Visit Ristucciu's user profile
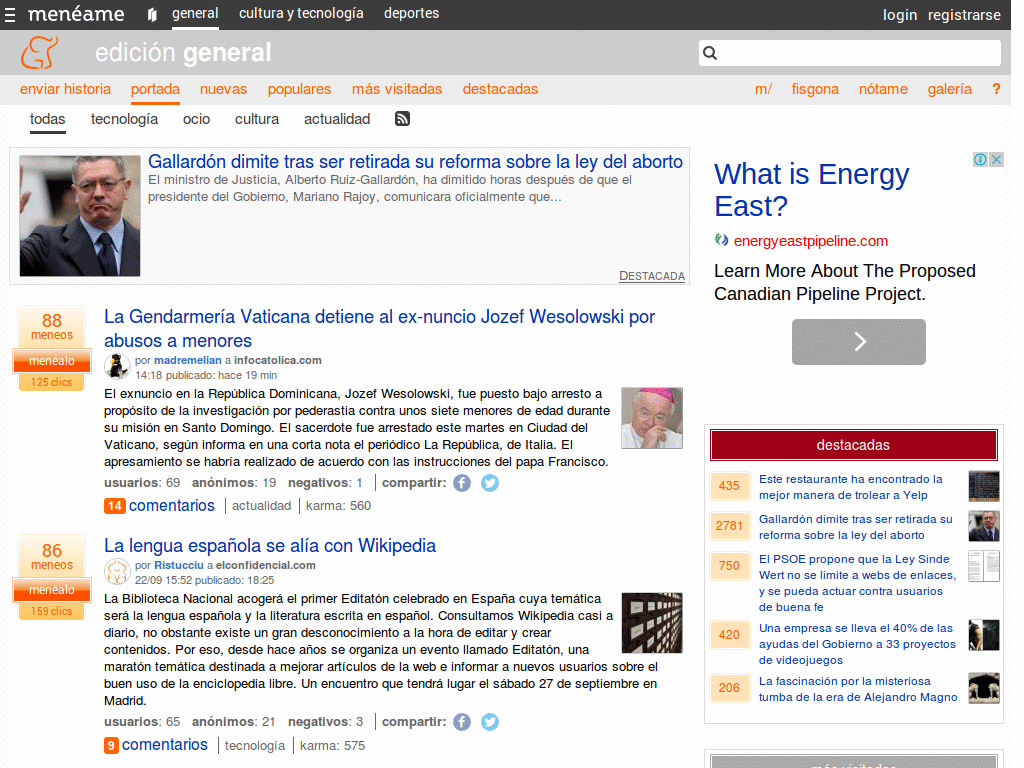Image resolution: width=1024 pixels, height=768 pixels. click(179, 566)
